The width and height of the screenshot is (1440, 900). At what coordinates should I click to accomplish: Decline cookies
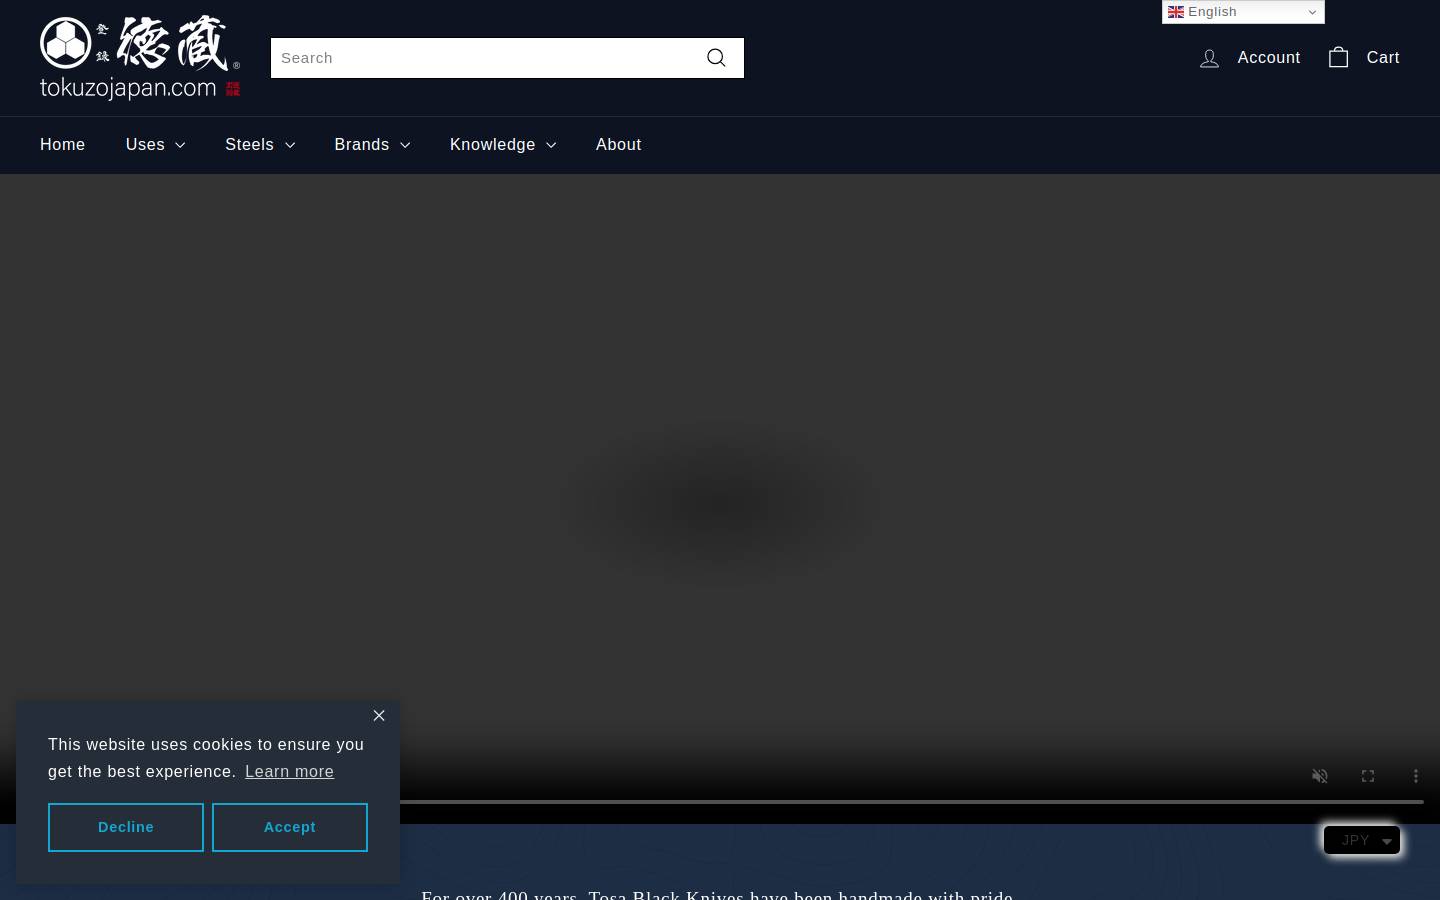(x=126, y=828)
